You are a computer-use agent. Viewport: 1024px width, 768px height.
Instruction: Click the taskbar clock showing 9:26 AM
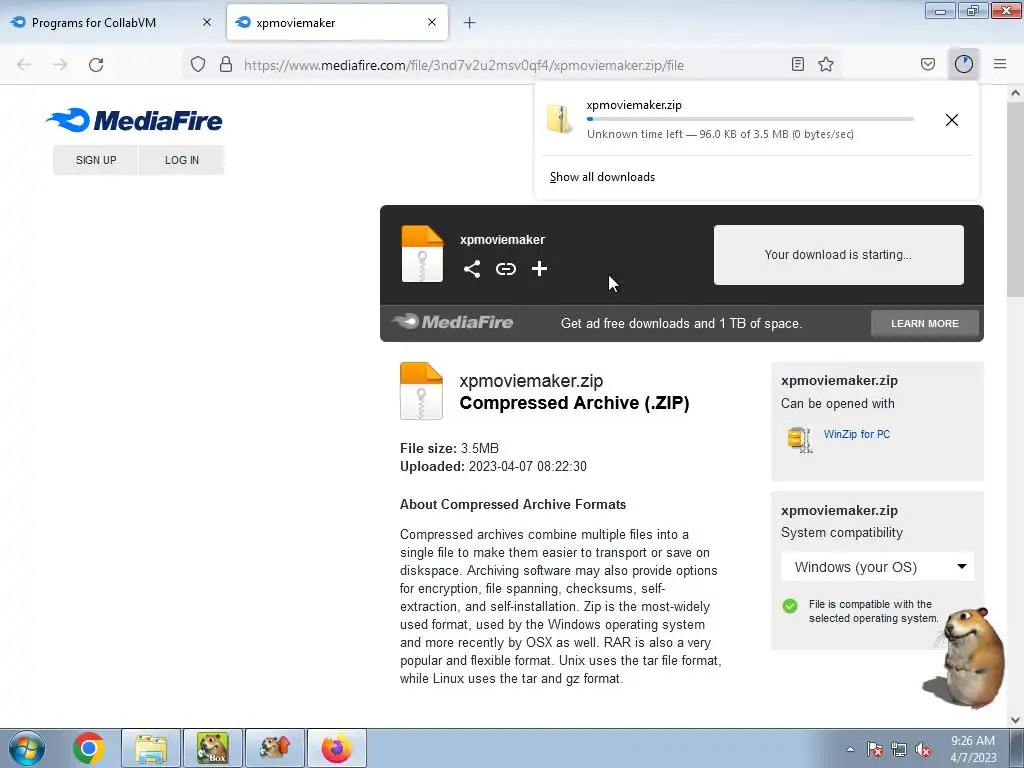[x=973, y=749]
